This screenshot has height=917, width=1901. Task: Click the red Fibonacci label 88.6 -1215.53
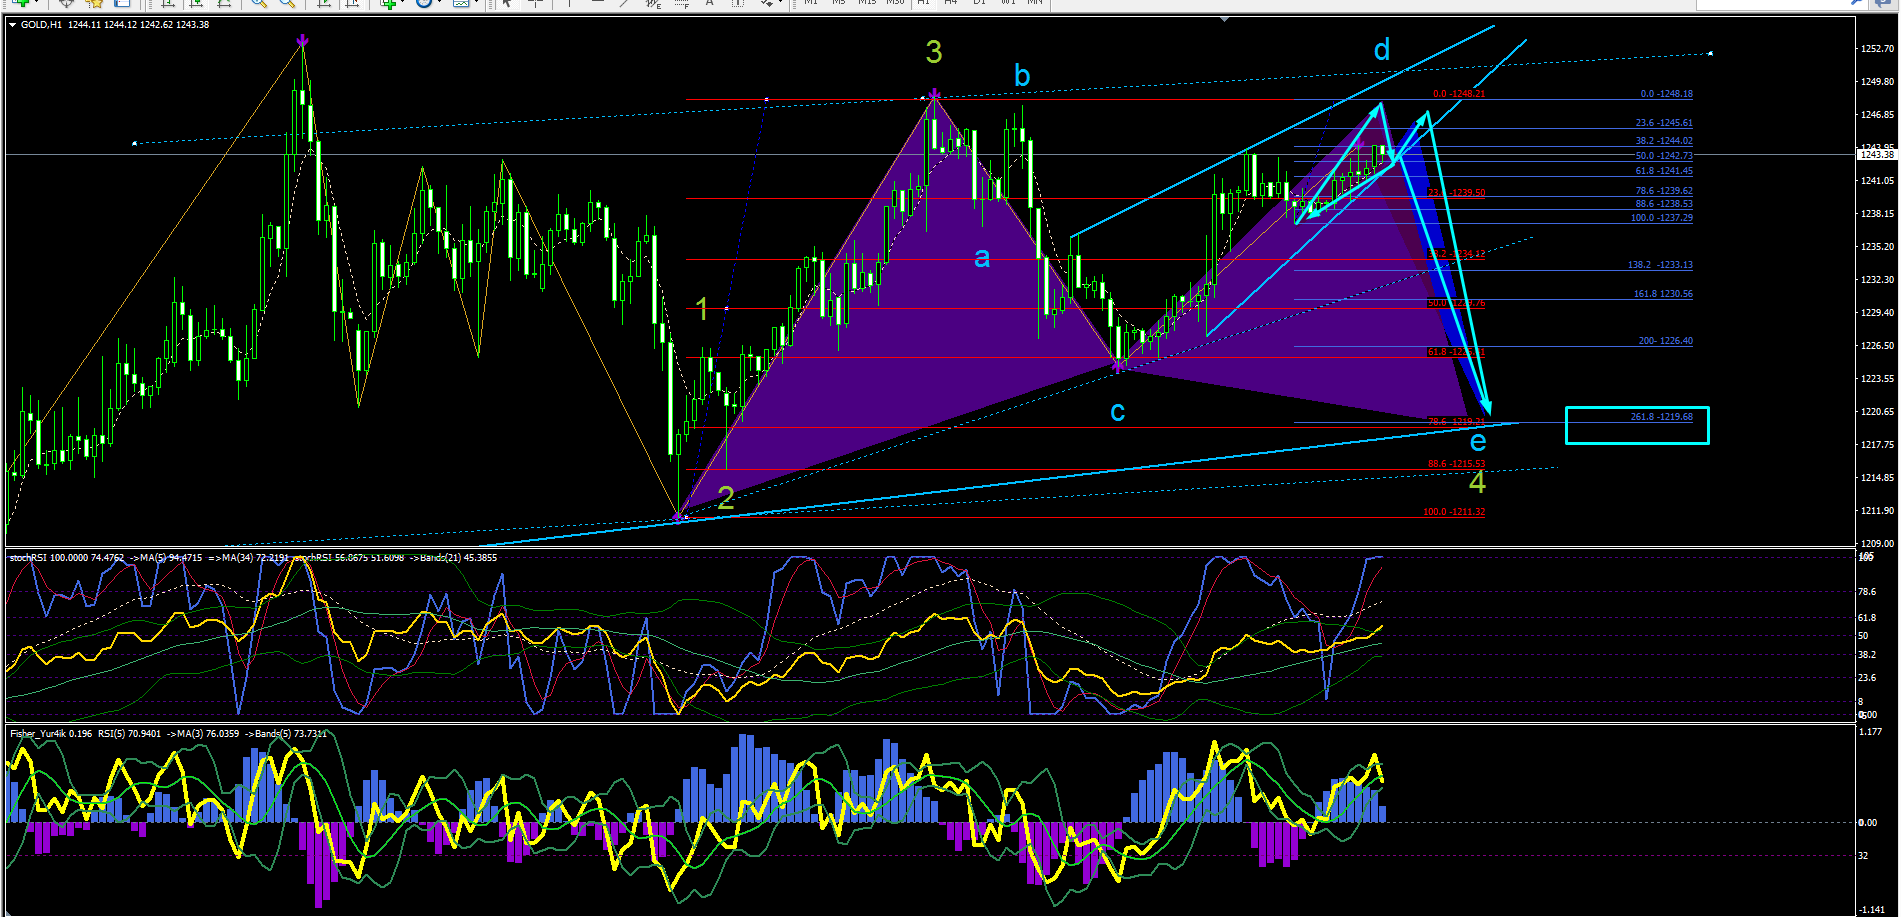click(x=1456, y=464)
